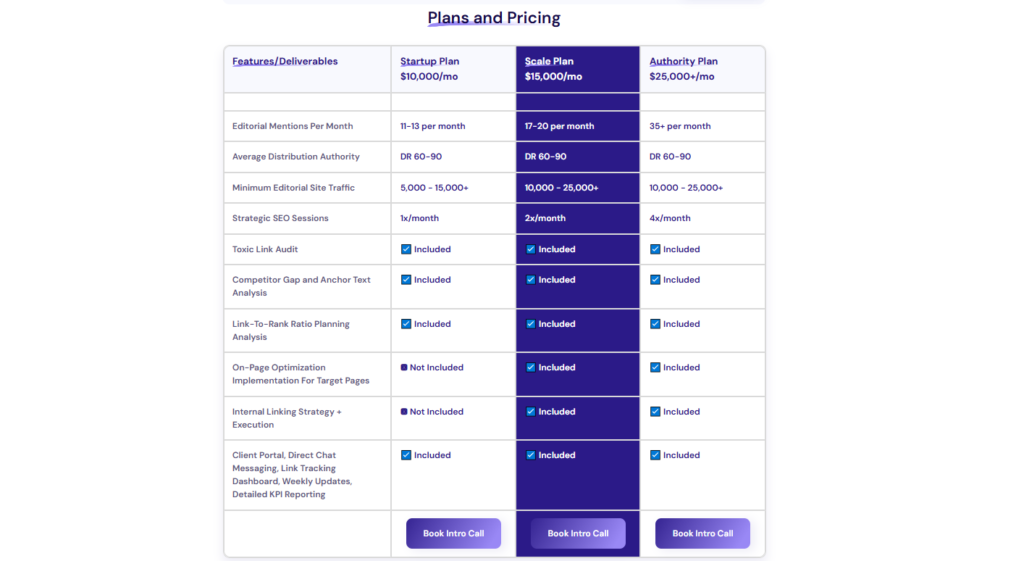Screen dimensions: 1024x561
Task: Click Startup Plan Competitor Gap Analysis checkbox
Action: (x=406, y=280)
